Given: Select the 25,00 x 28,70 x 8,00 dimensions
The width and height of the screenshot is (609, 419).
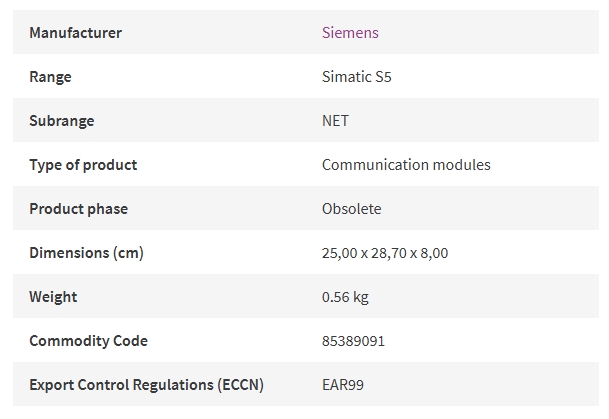Looking at the screenshot, I should (x=385, y=253).
